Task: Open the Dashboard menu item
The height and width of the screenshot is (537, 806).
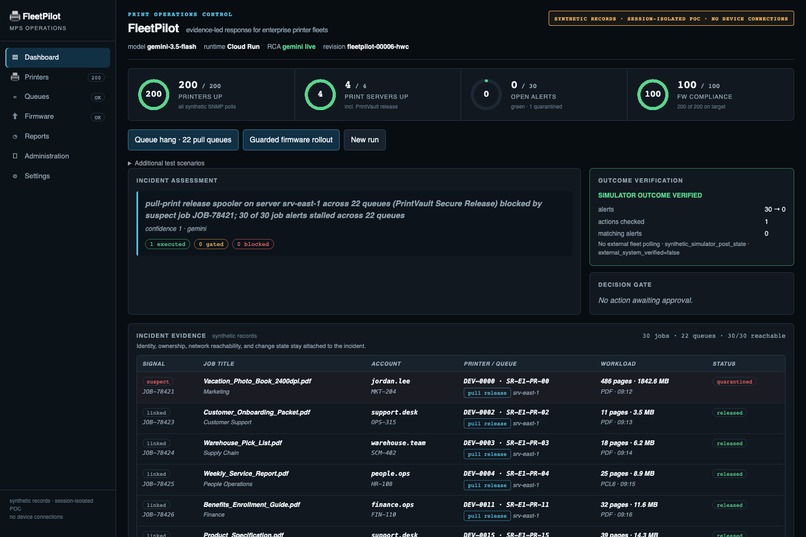Action: [58, 57]
